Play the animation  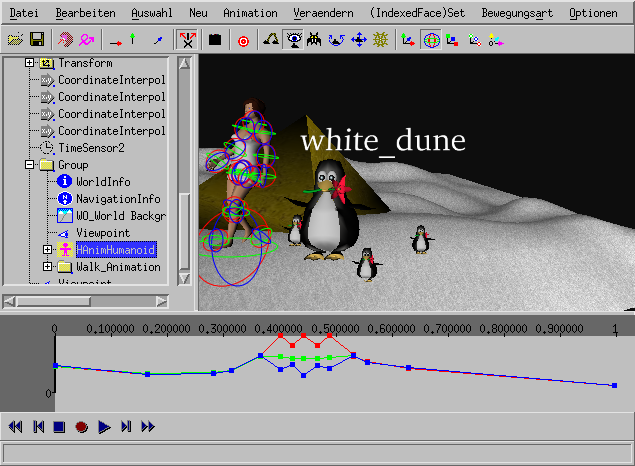(104, 427)
